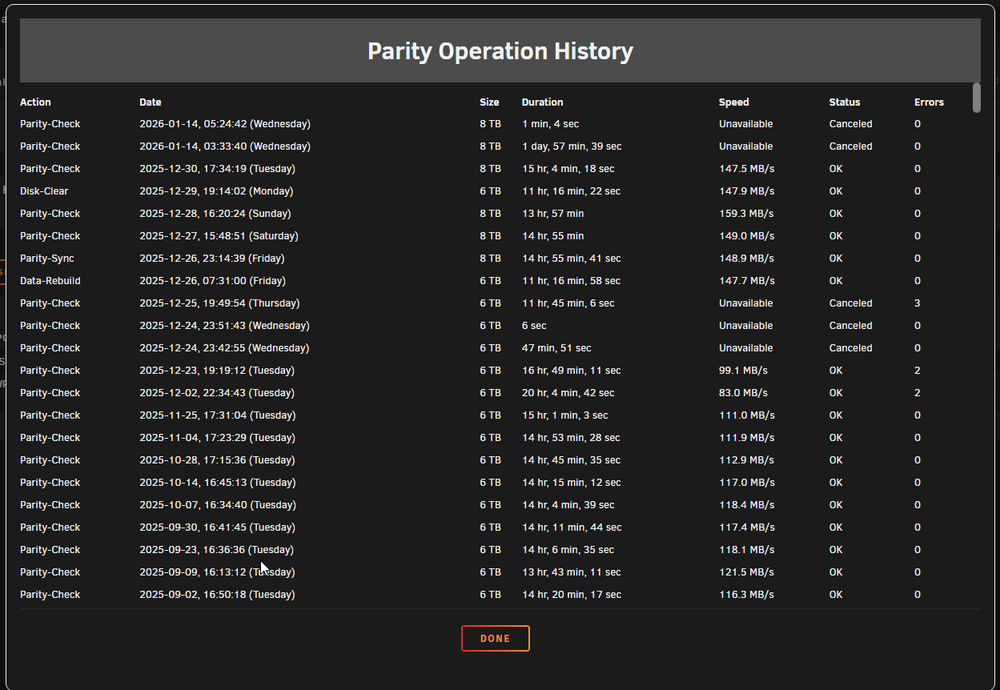Click the Size column header

tap(489, 102)
